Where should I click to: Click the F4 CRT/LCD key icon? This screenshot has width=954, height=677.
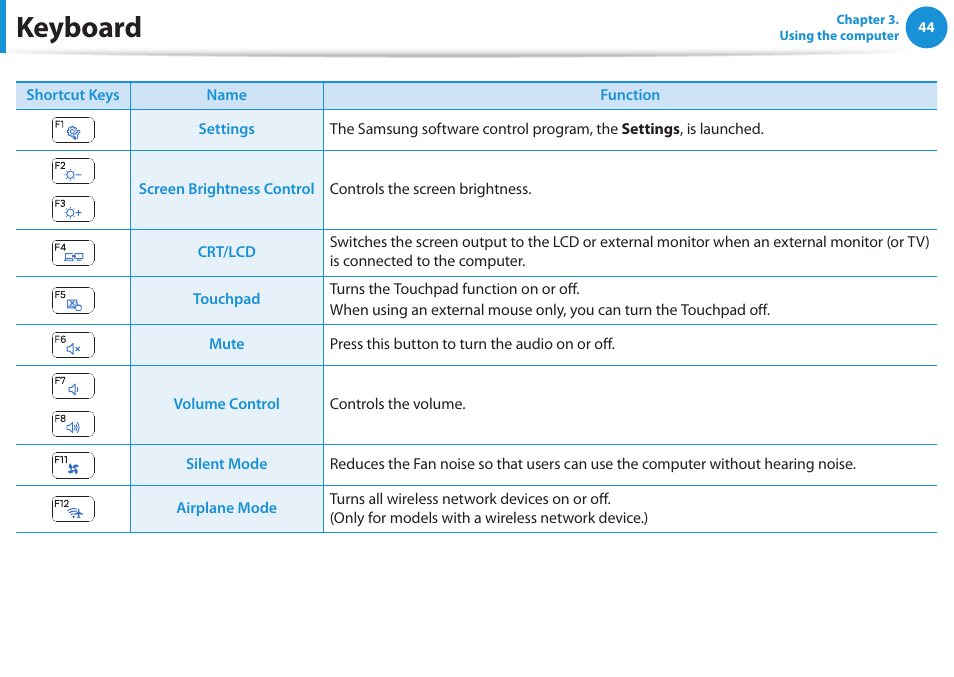(73, 253)
